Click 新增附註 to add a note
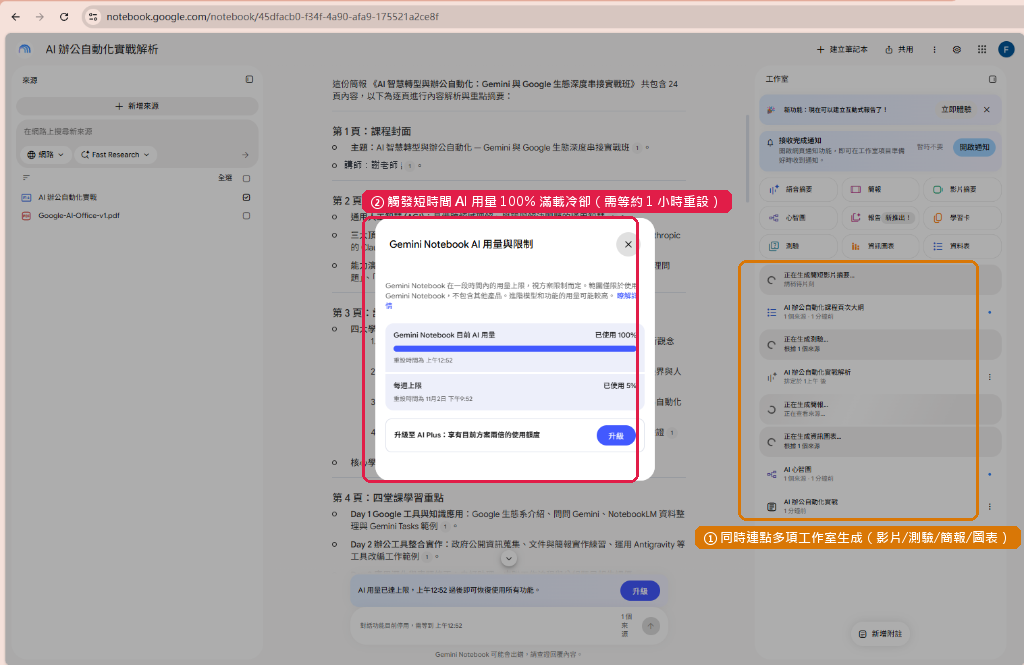 coord(880,634)
